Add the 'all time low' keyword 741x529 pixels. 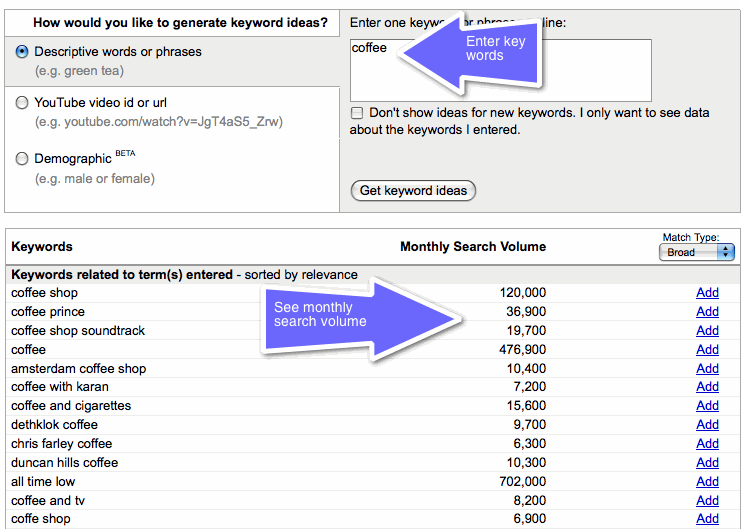707,481
